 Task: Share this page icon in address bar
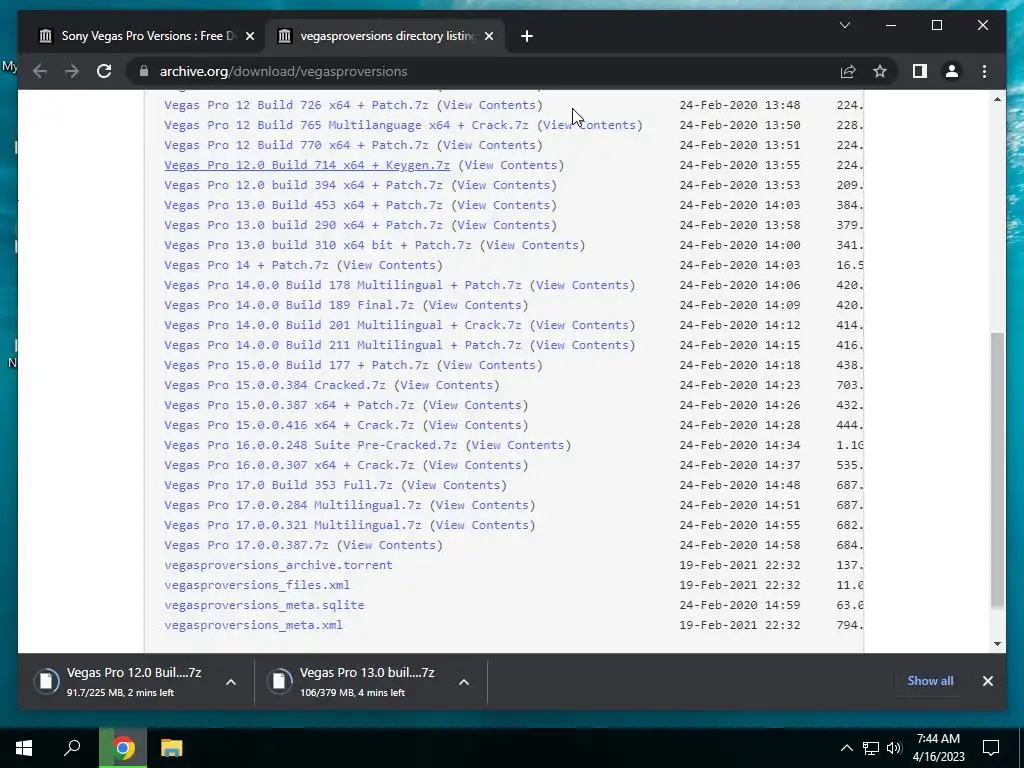coord(848,71)
